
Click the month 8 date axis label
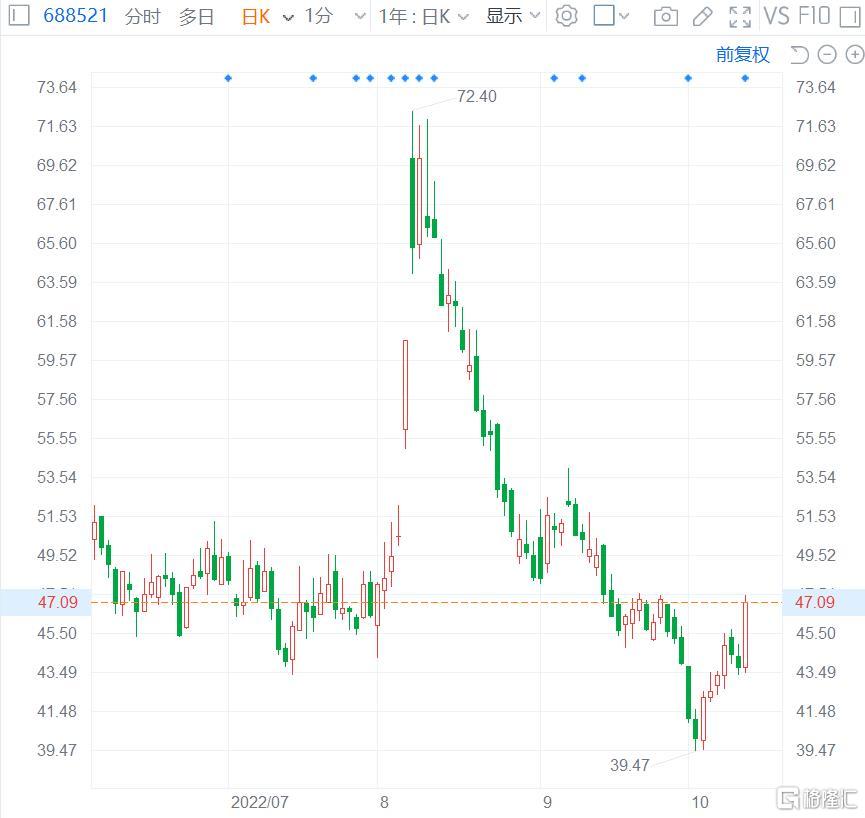tap(384, 802)
